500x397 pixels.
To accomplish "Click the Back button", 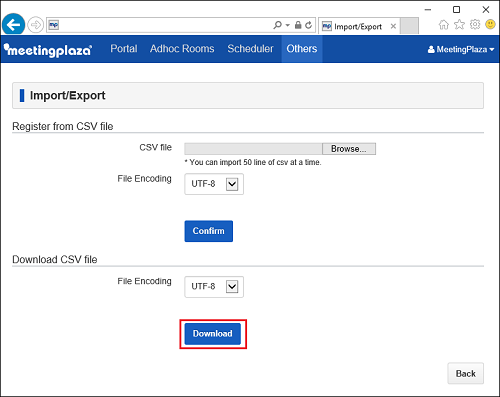I will coord(466,373).
